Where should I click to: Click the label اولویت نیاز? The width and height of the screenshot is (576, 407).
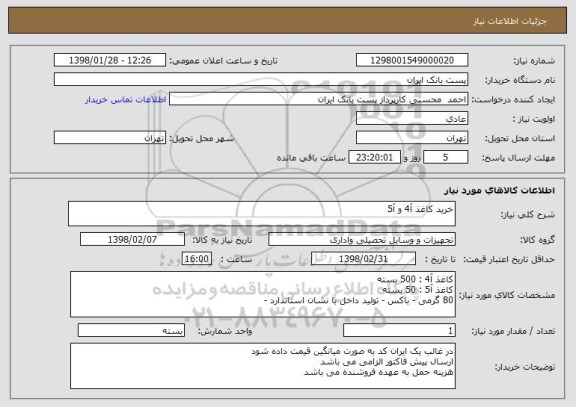coord(534,119)
